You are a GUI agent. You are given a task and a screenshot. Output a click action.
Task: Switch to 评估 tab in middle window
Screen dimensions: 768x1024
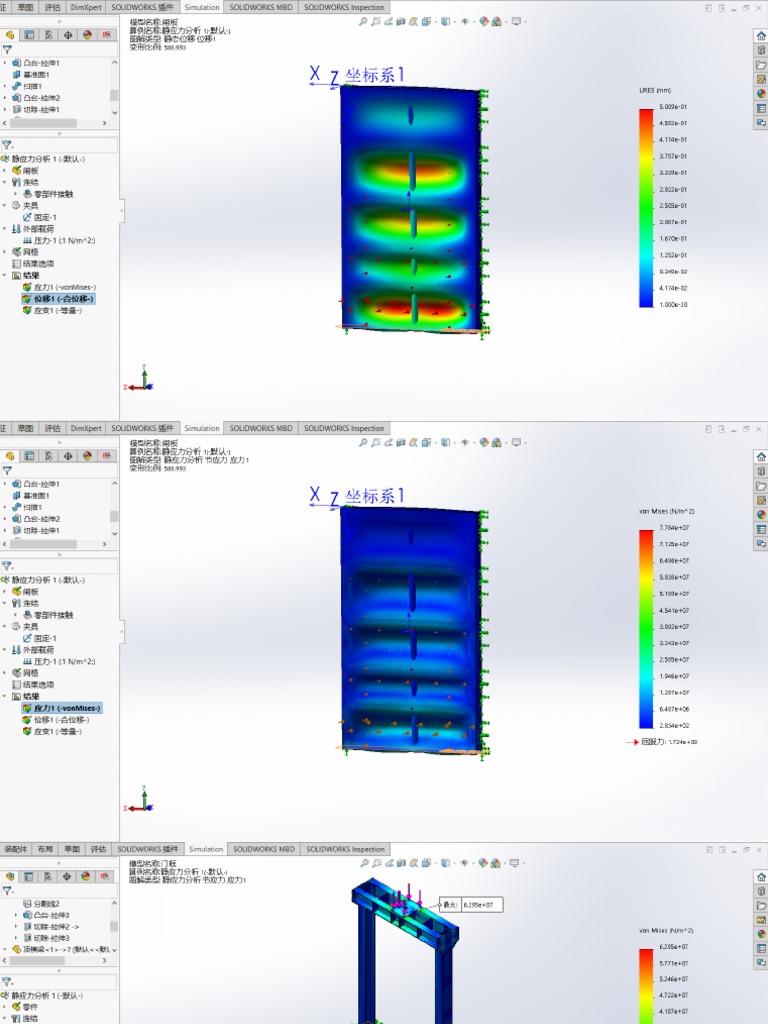point(52,428)
